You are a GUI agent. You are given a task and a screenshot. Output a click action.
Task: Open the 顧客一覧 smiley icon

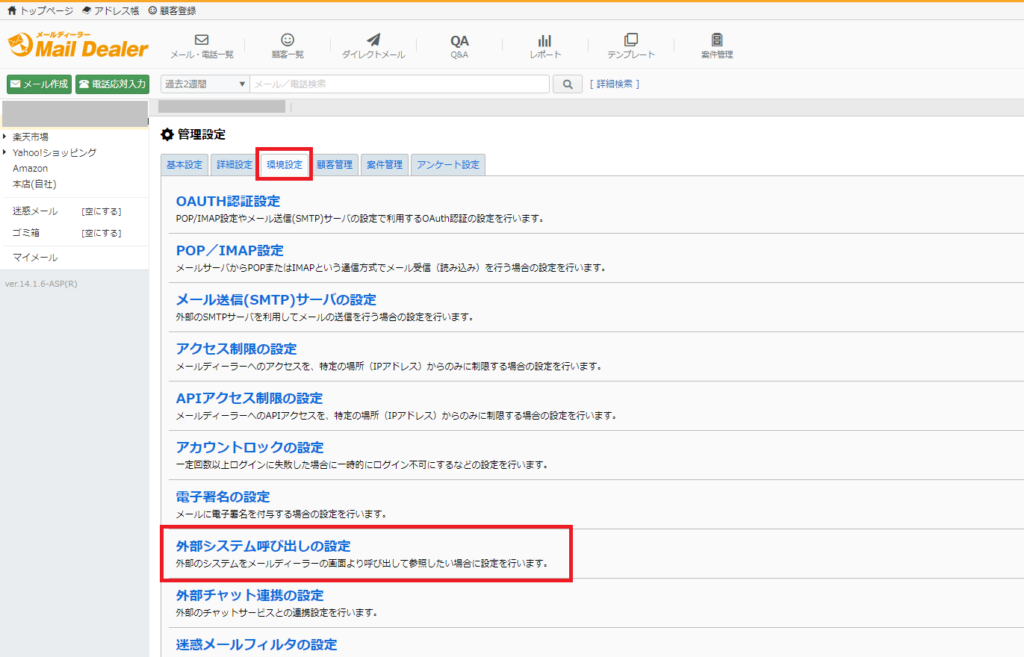(x=287, y=40)
